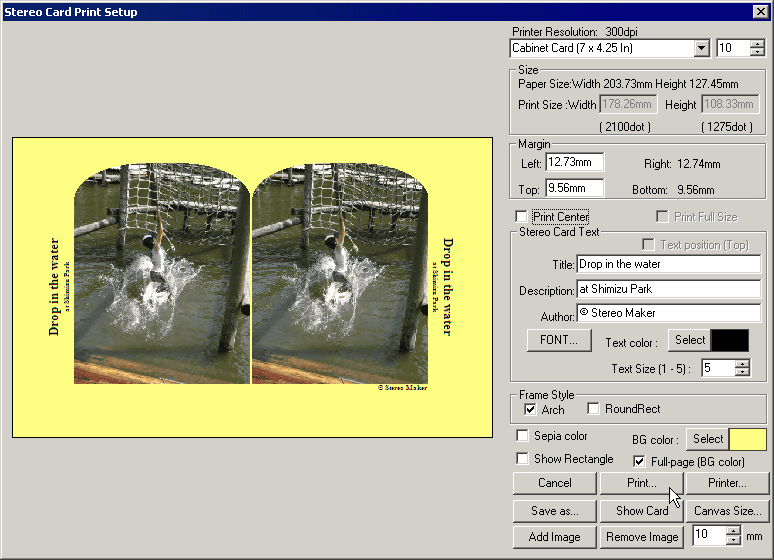Open the Printer... settings button
Image resolution: width=774 pixels, height=560 pixels.
[727, 483]
